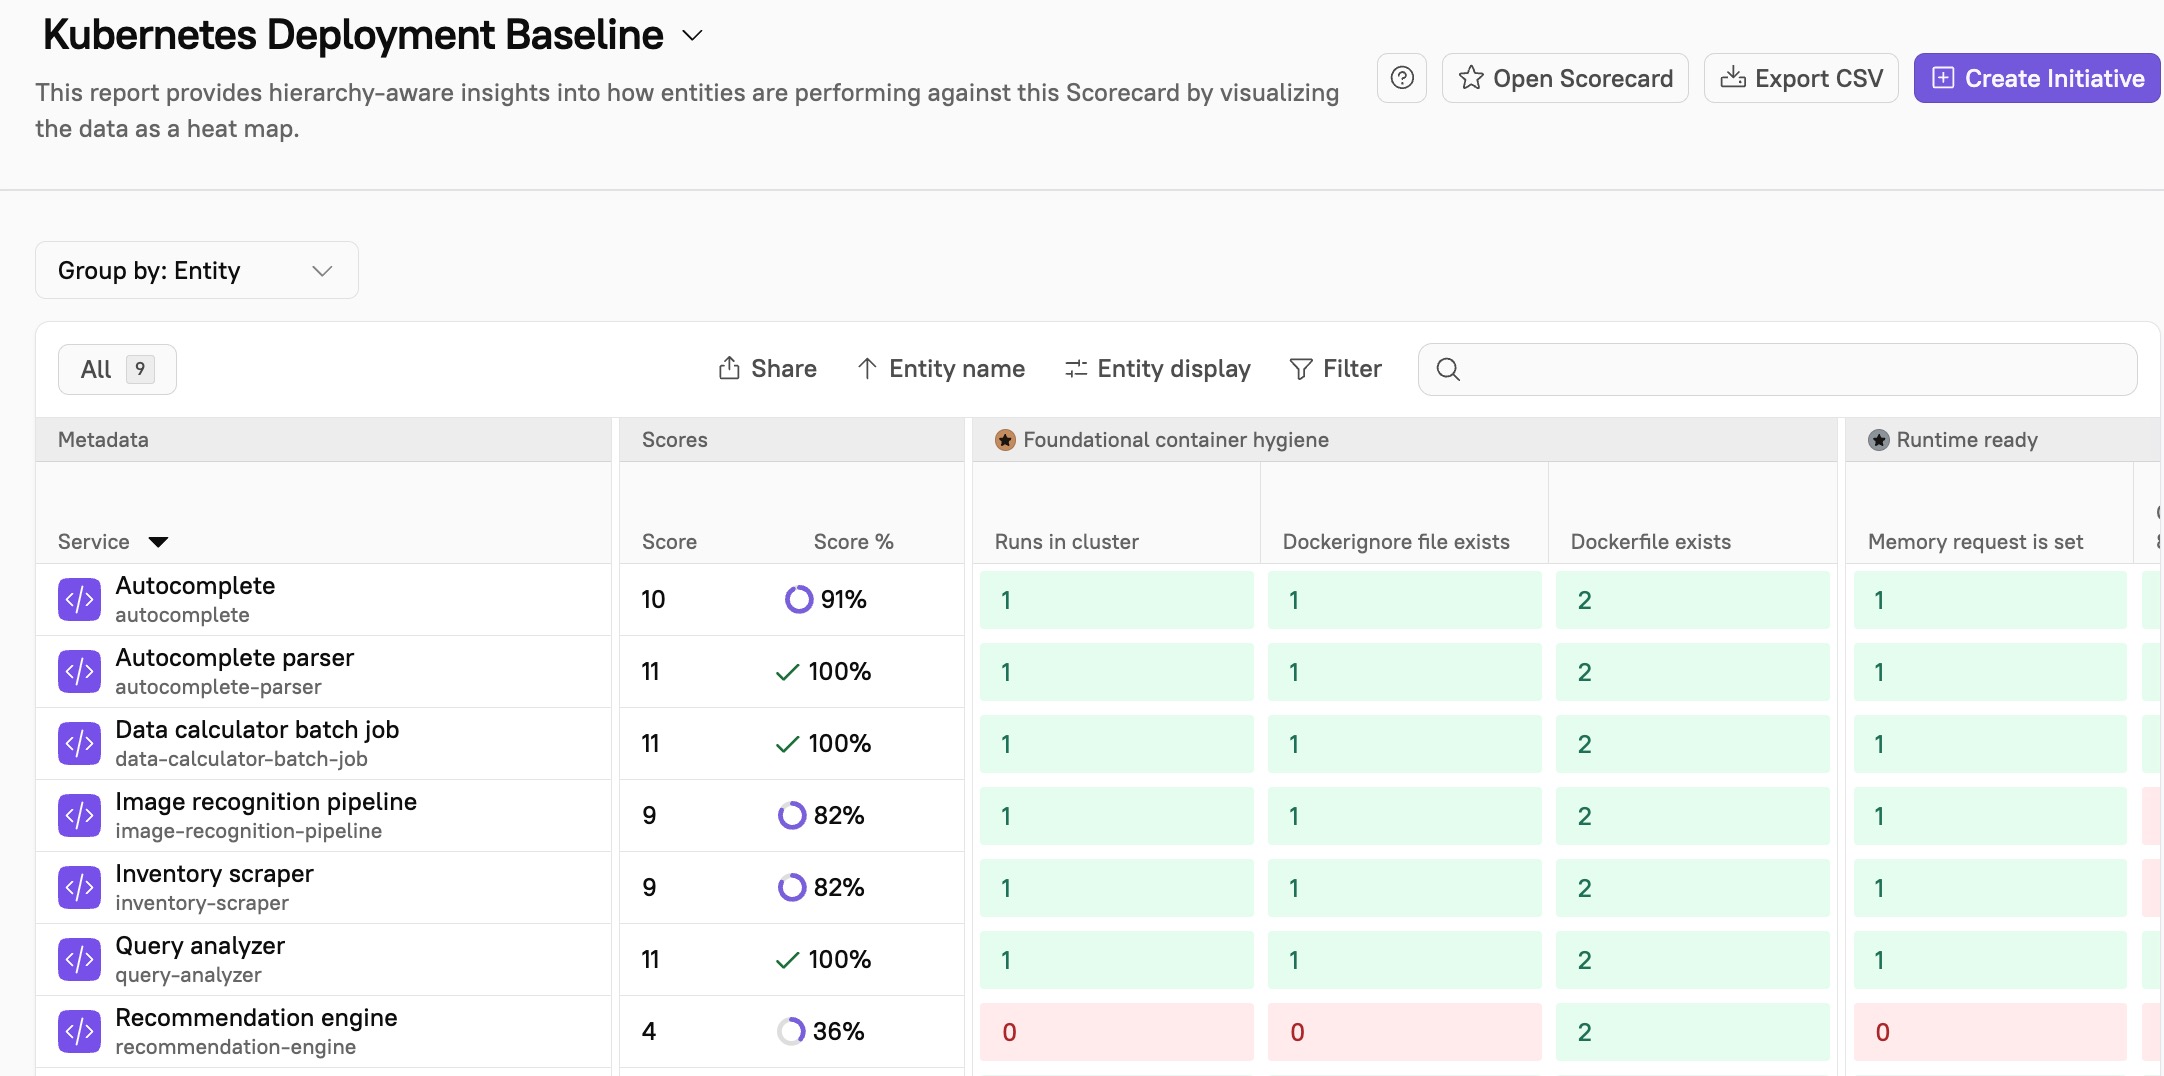The height and width of the screenshot is (1076, 2164).
Task: Click the Query analyzer code icon
Action: pos(79,959)
